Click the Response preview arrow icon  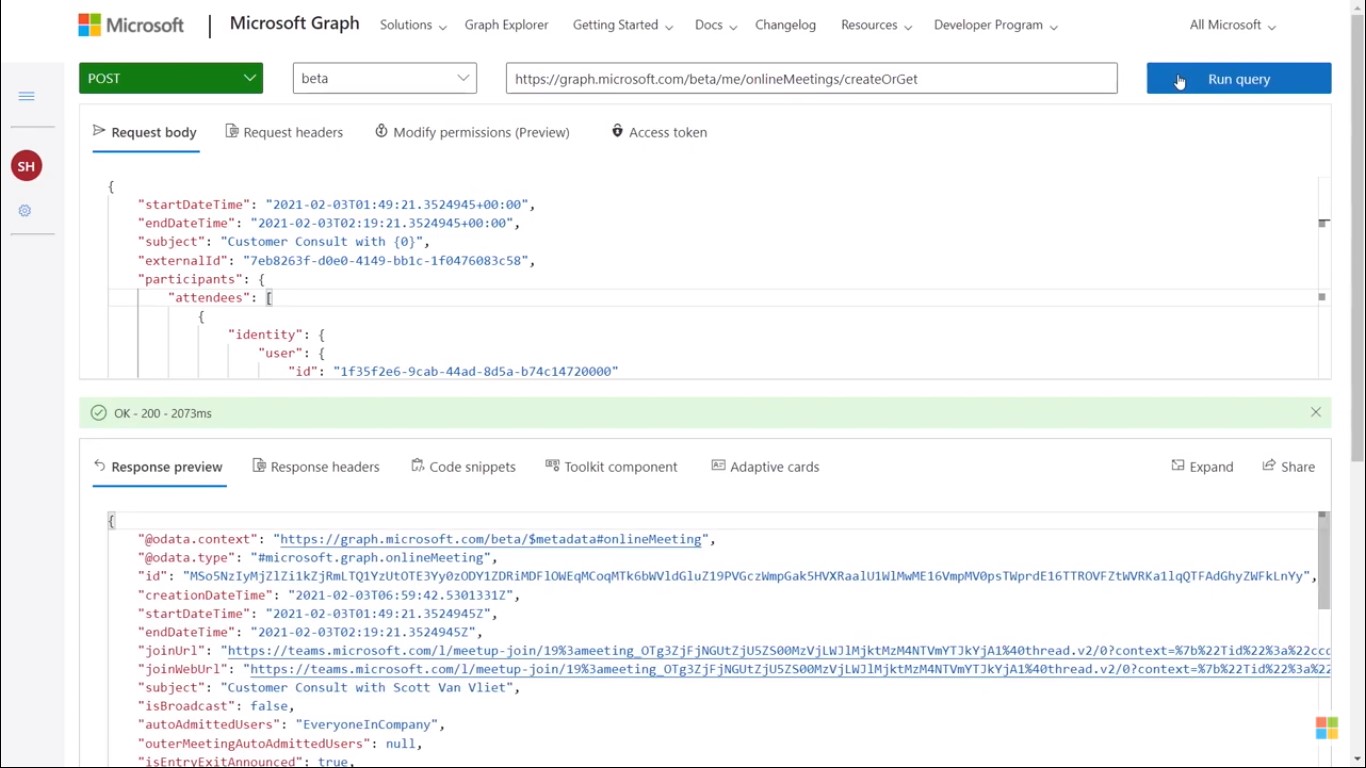pyautogui.click(x=99, y=466)
